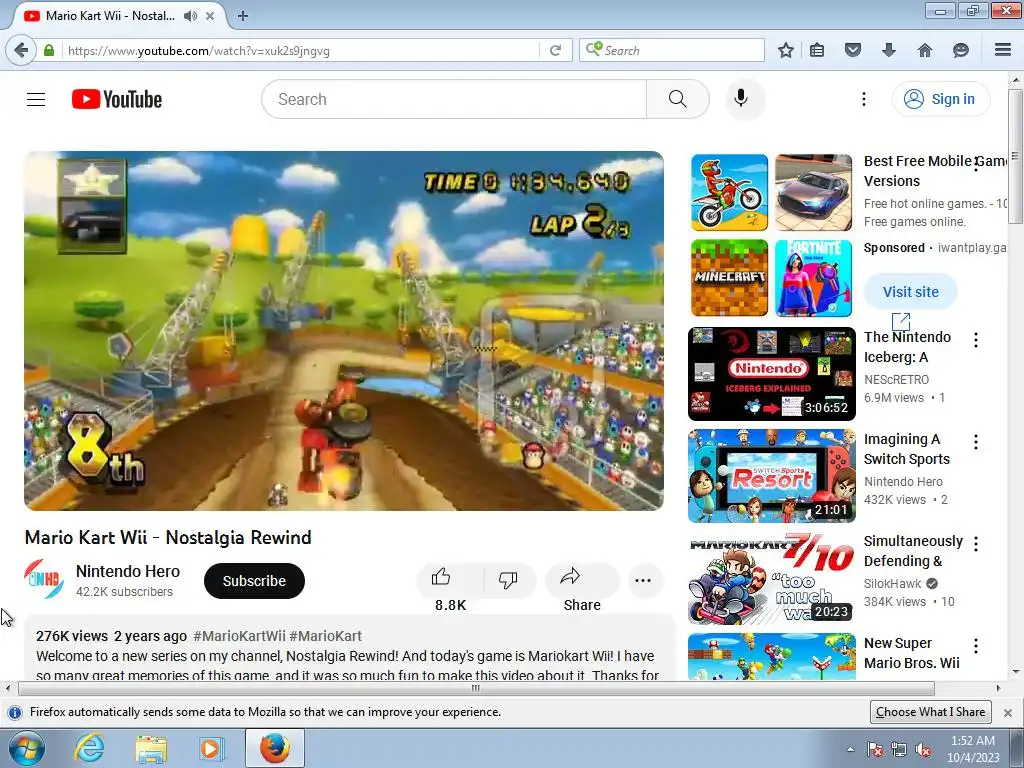Dismiss the Firefox data notification bar
This screenshot has width=1024, height=768.
[x=1008, y=712]
